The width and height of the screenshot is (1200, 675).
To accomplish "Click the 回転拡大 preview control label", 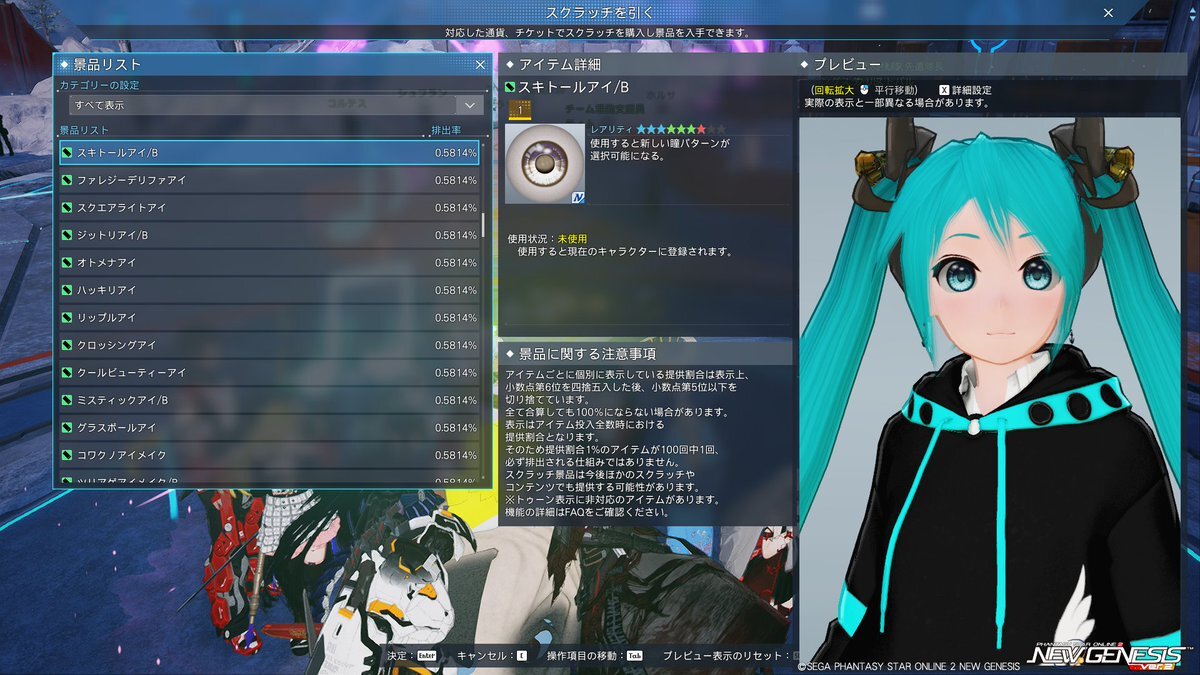I will click(833, 90).
